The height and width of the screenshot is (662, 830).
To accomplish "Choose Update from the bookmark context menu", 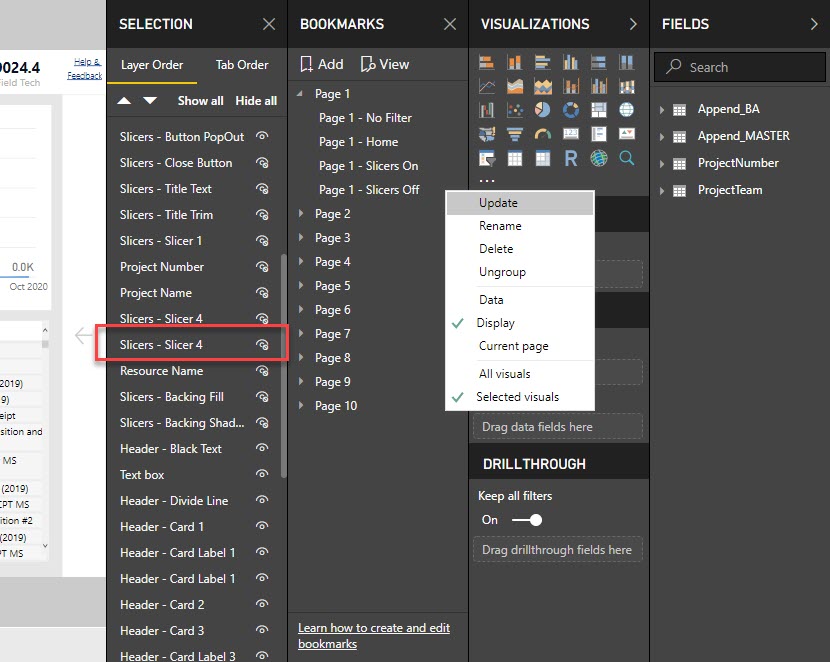I will 520,203.
